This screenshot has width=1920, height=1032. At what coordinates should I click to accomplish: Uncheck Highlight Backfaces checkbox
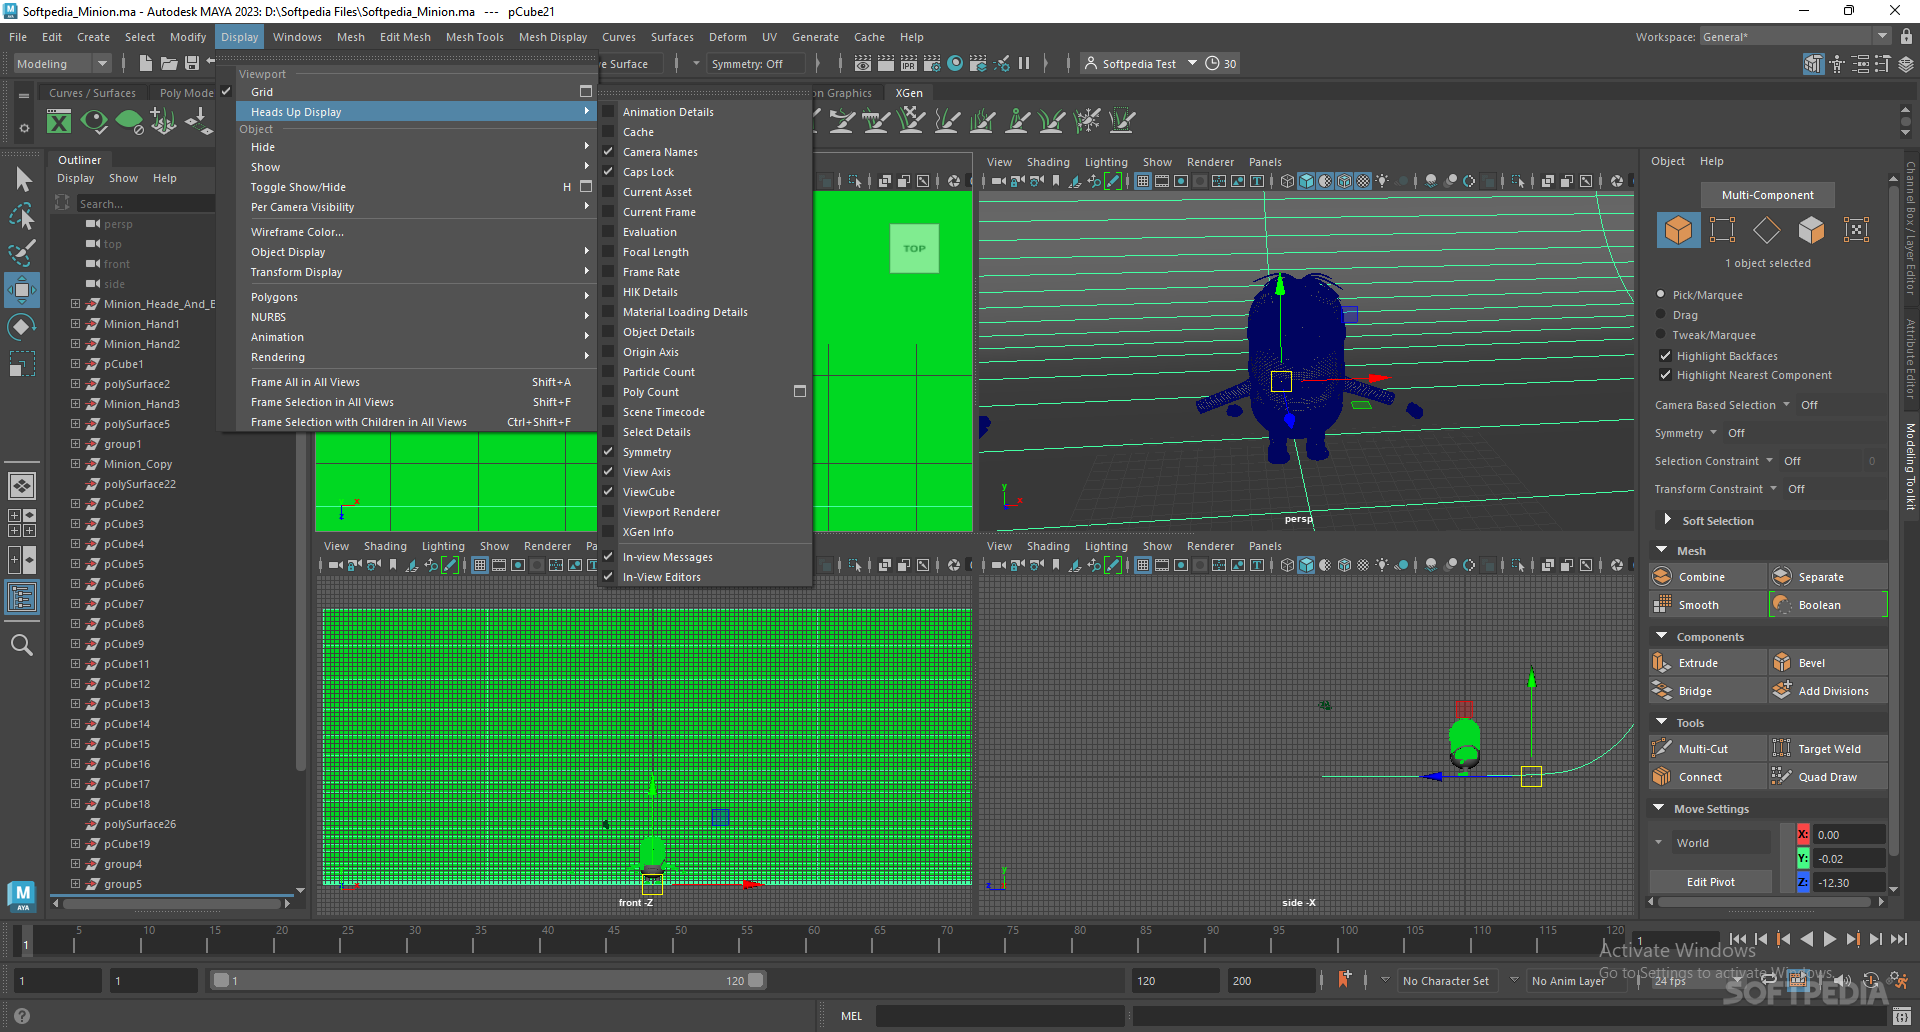(x=1665, y=356)
